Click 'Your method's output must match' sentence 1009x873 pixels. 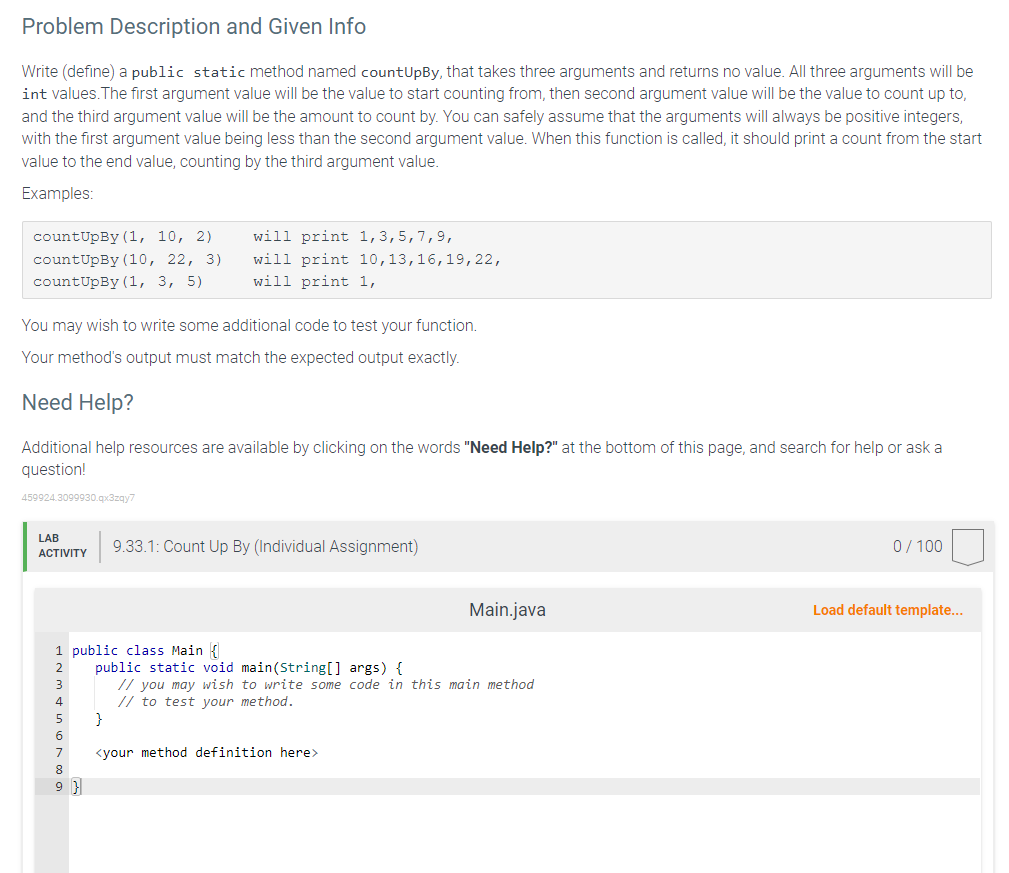point(241,358)
